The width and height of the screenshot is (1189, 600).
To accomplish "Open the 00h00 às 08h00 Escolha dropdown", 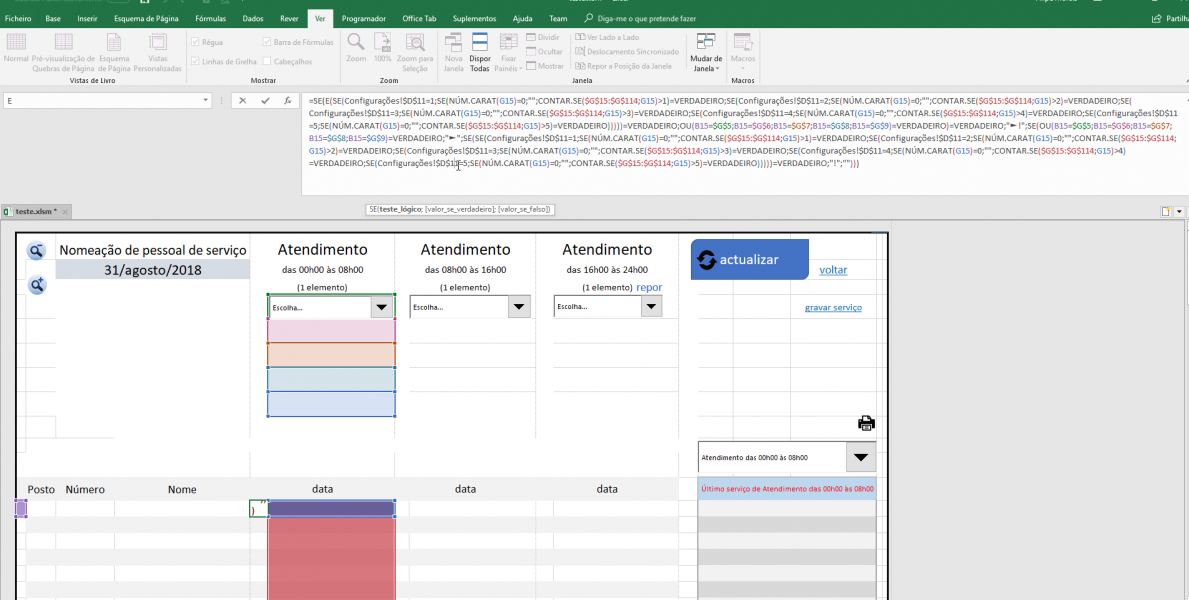I will [381, 308].
